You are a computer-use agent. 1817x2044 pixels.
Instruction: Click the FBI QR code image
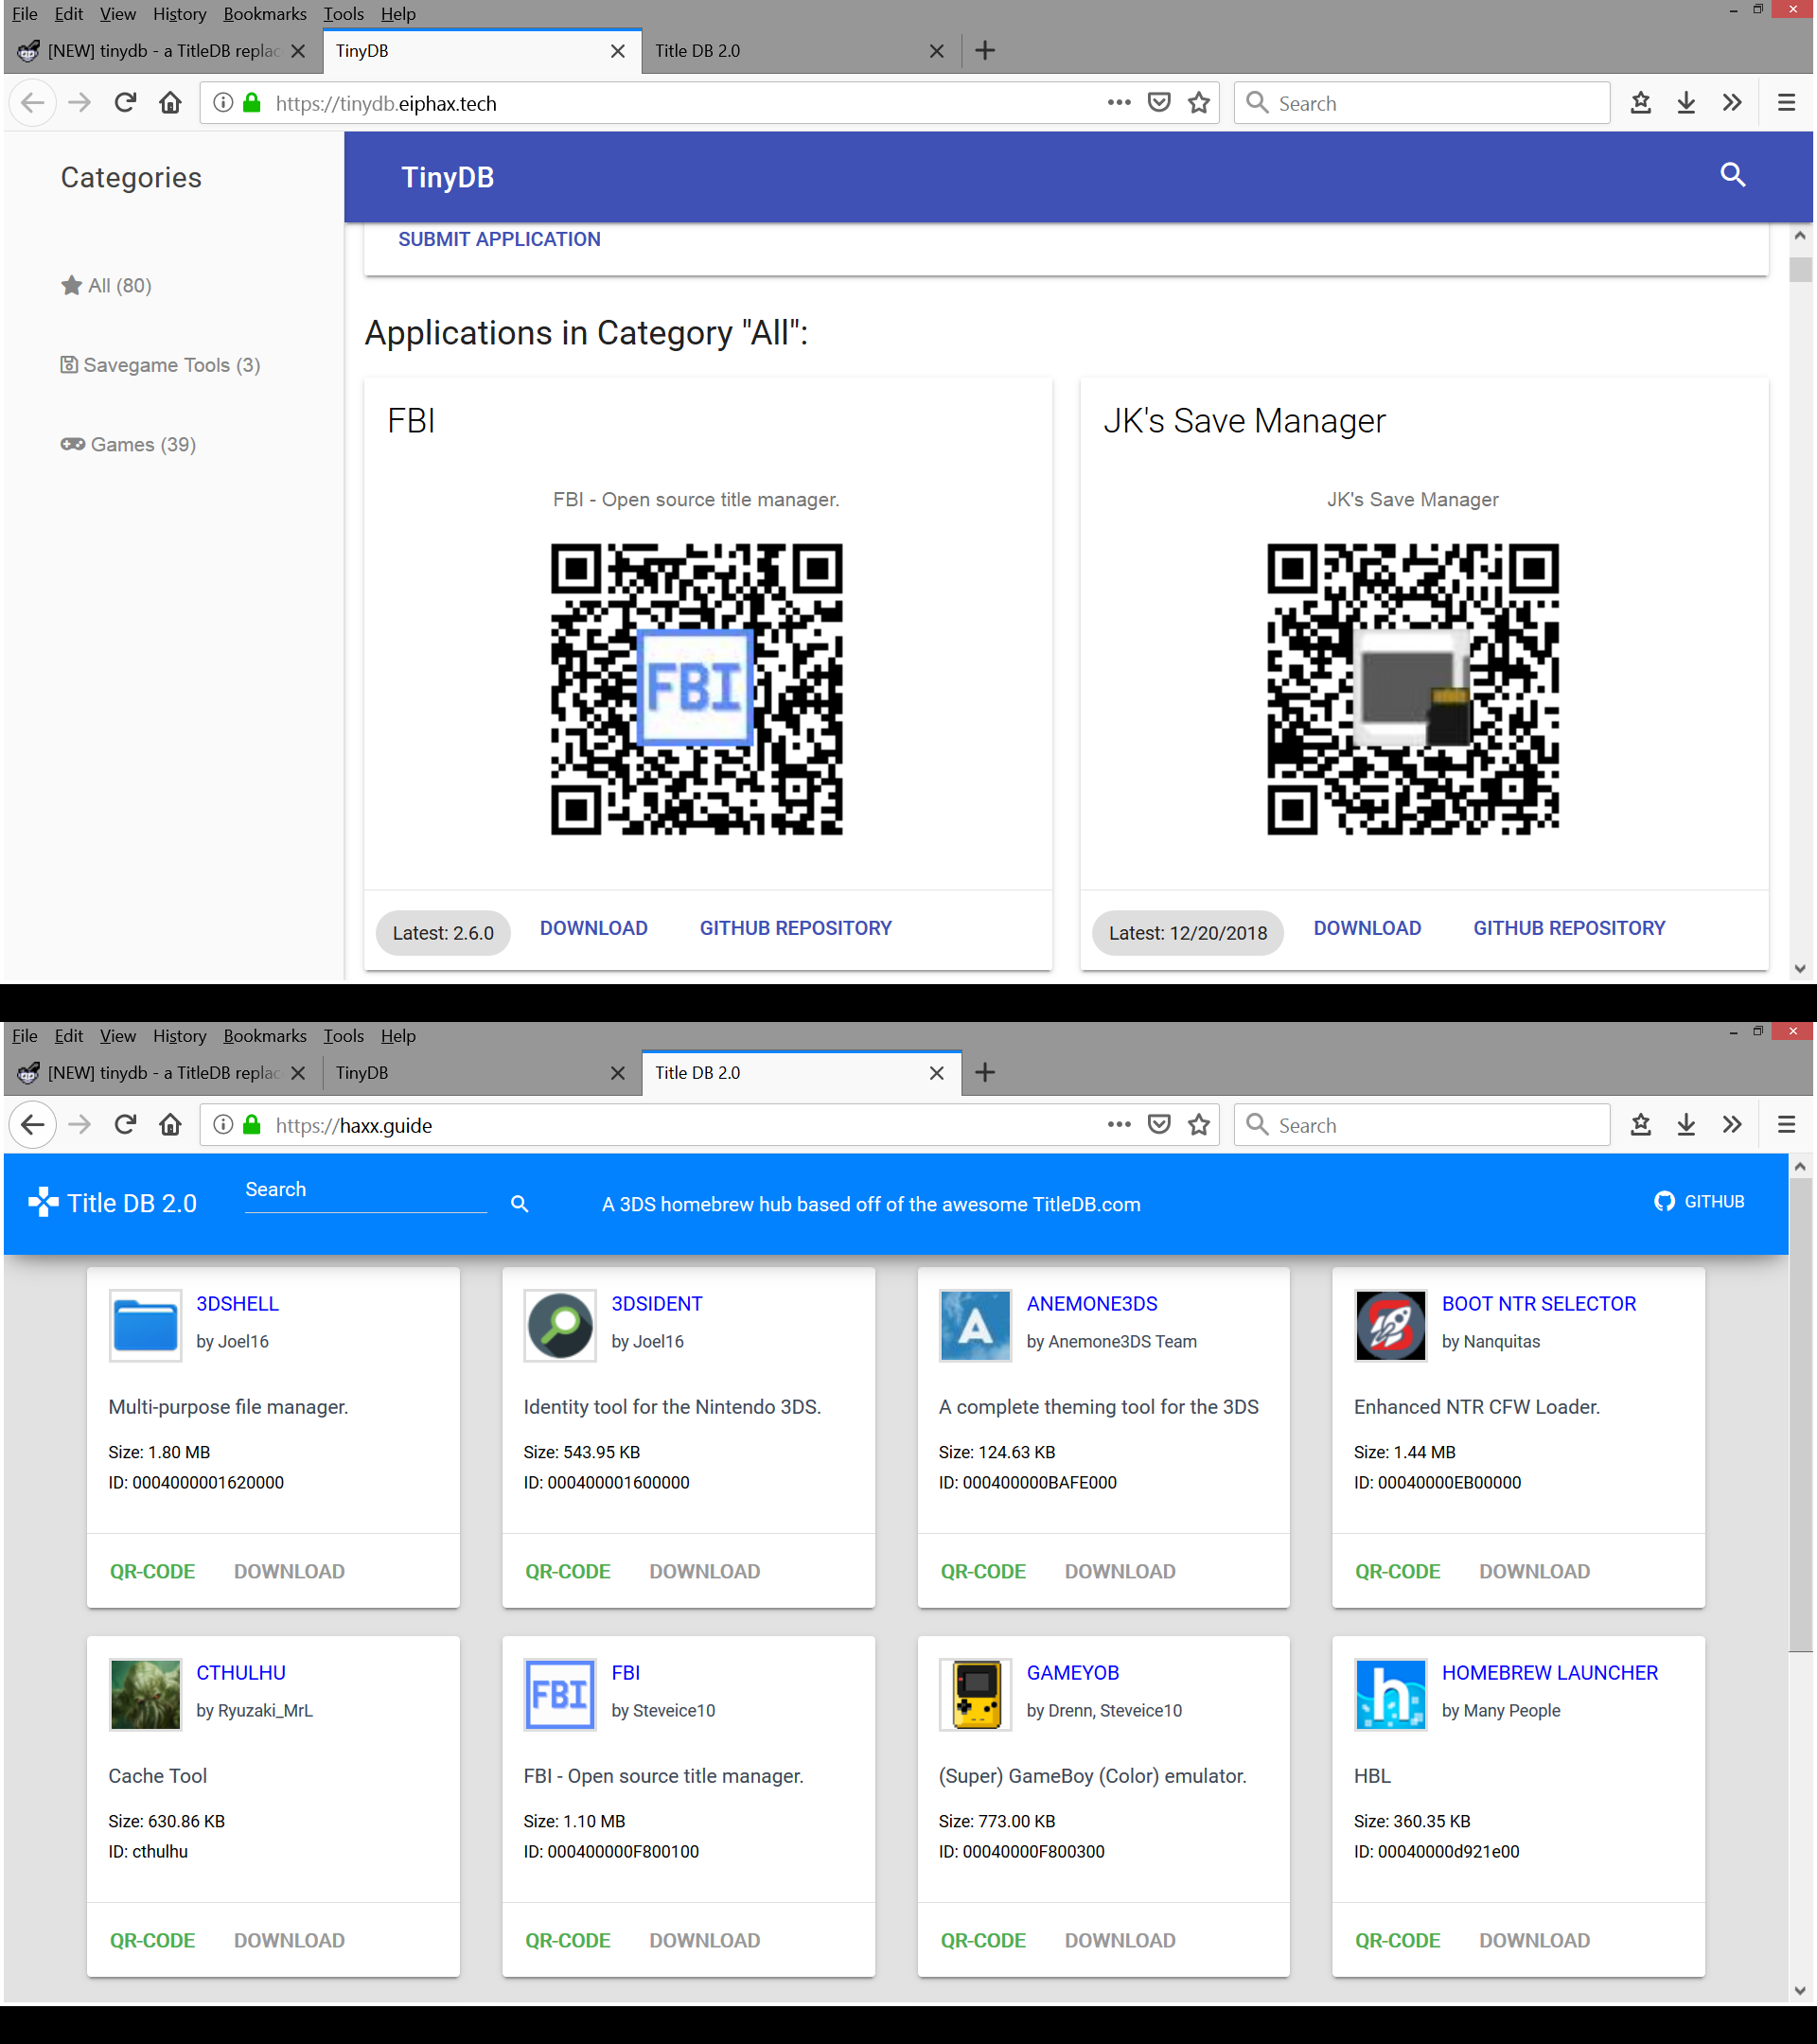click(x=697, y=689)
